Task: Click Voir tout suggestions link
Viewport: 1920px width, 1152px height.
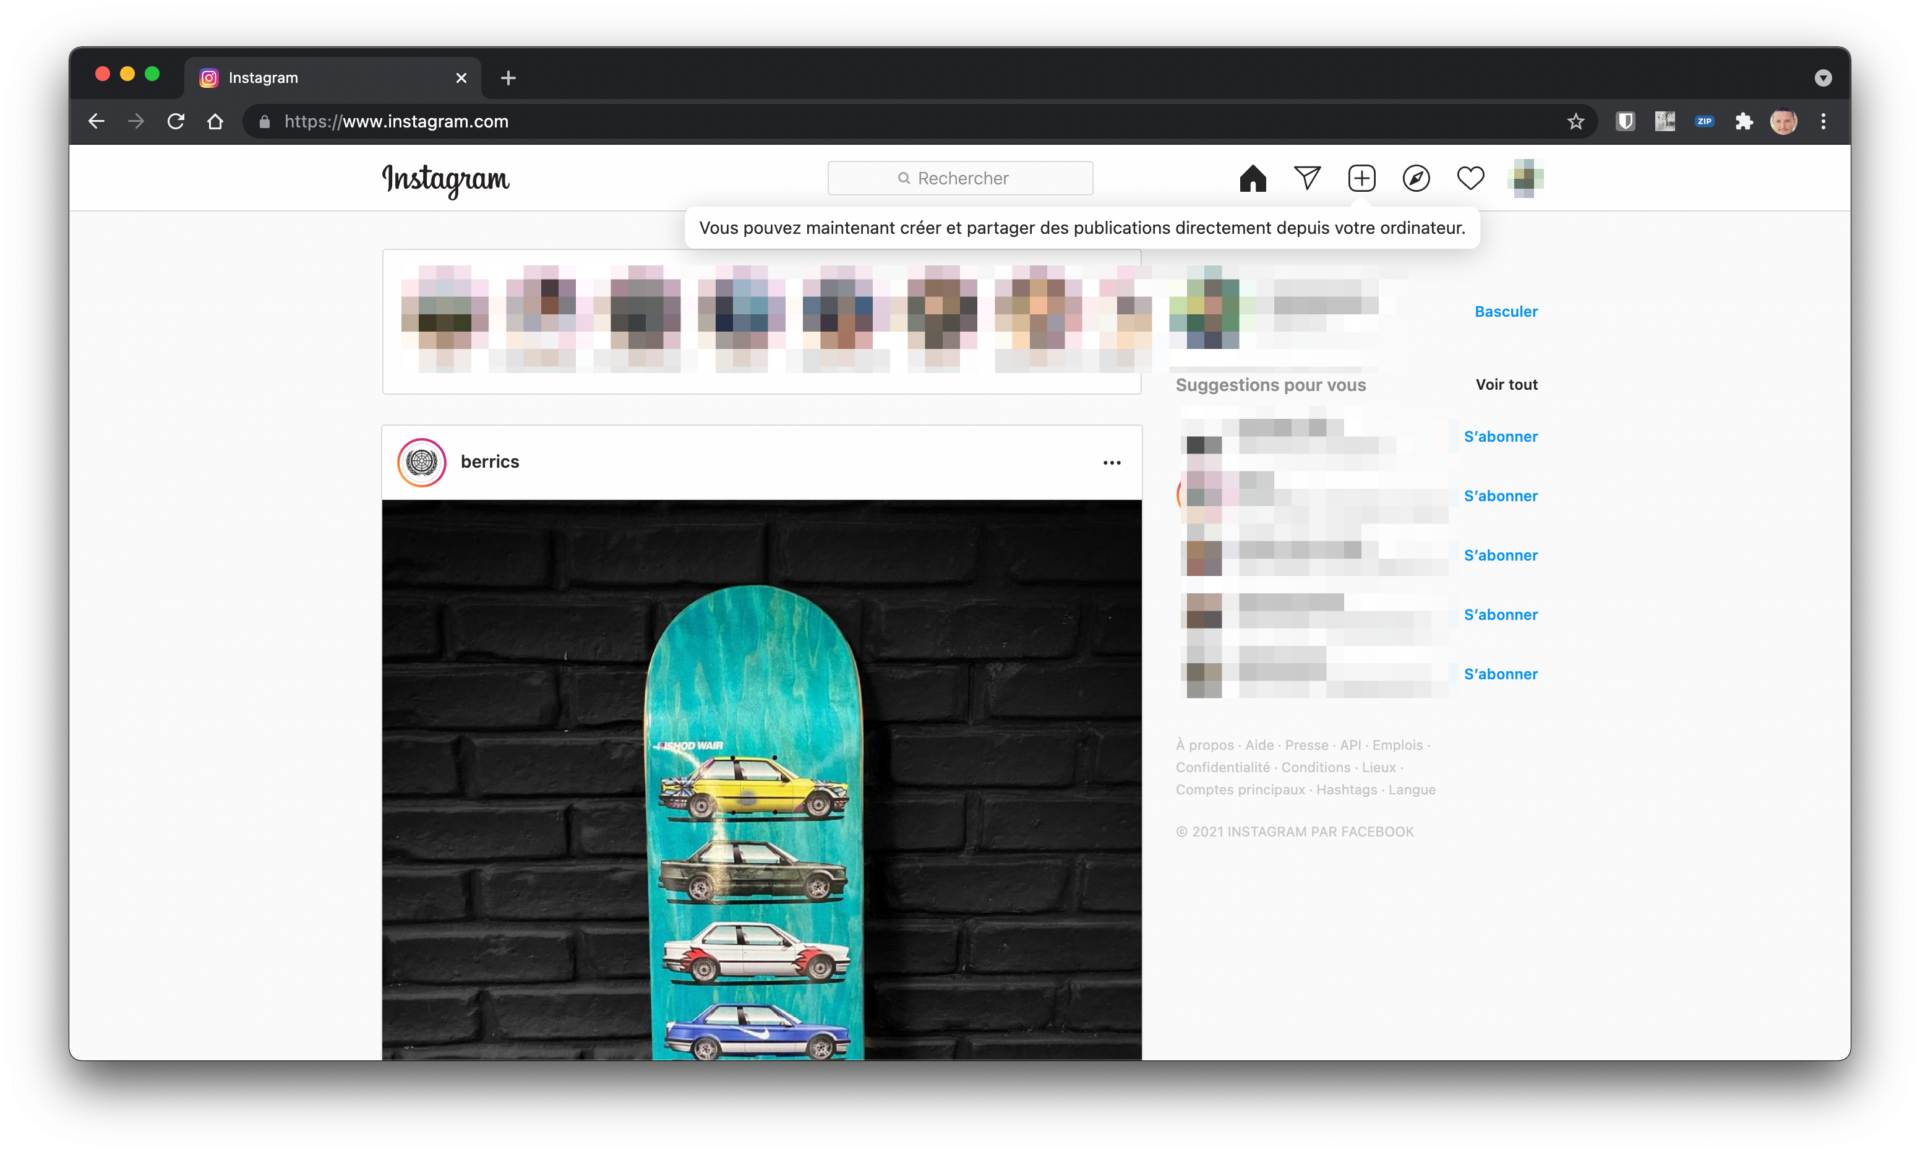Action: coord(1506,384)
